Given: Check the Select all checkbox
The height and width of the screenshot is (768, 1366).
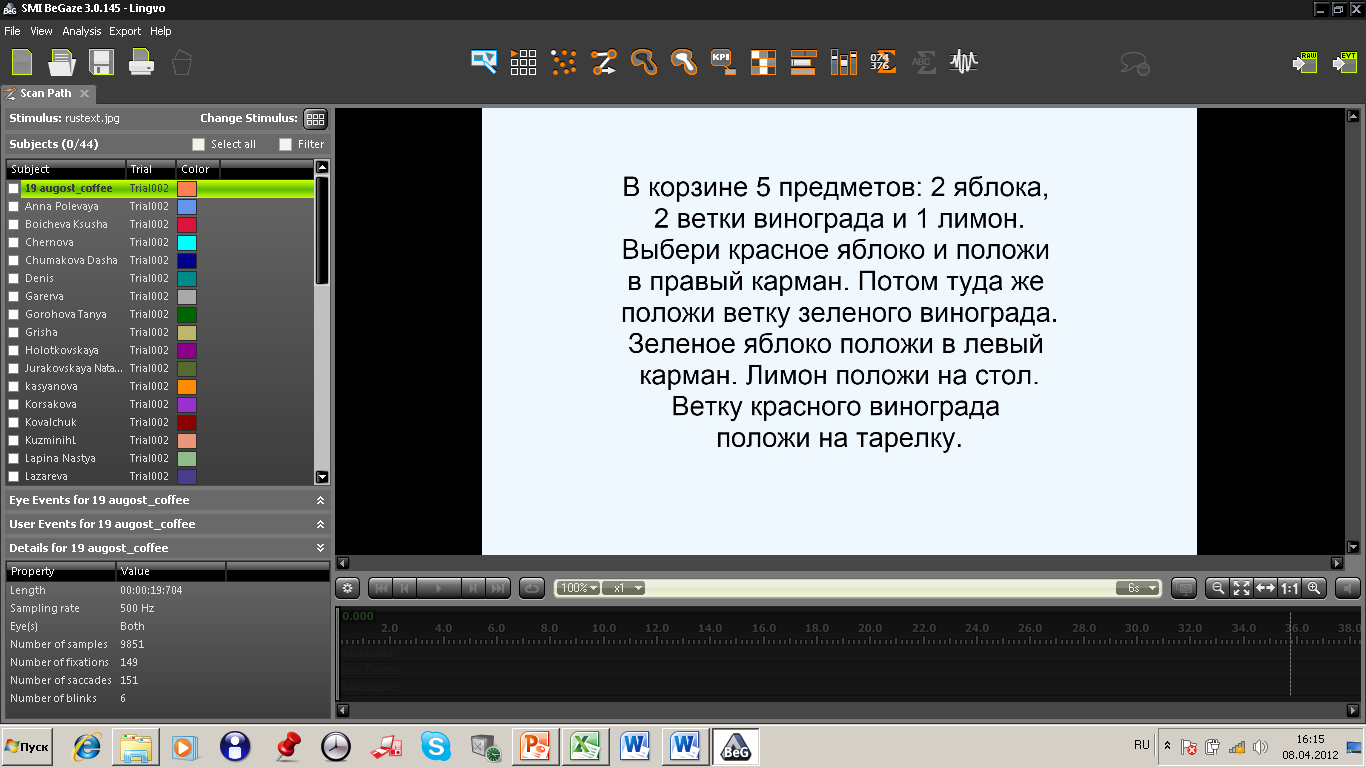Looking at the screenshot, I should click(x=198, y=144).
